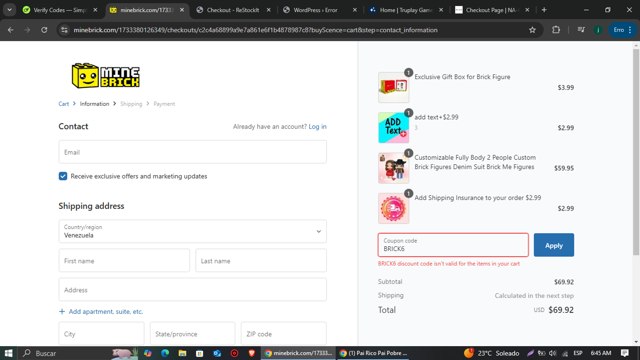
Task: Open the Chrome three-dot menu
Action: pos(630,30)
